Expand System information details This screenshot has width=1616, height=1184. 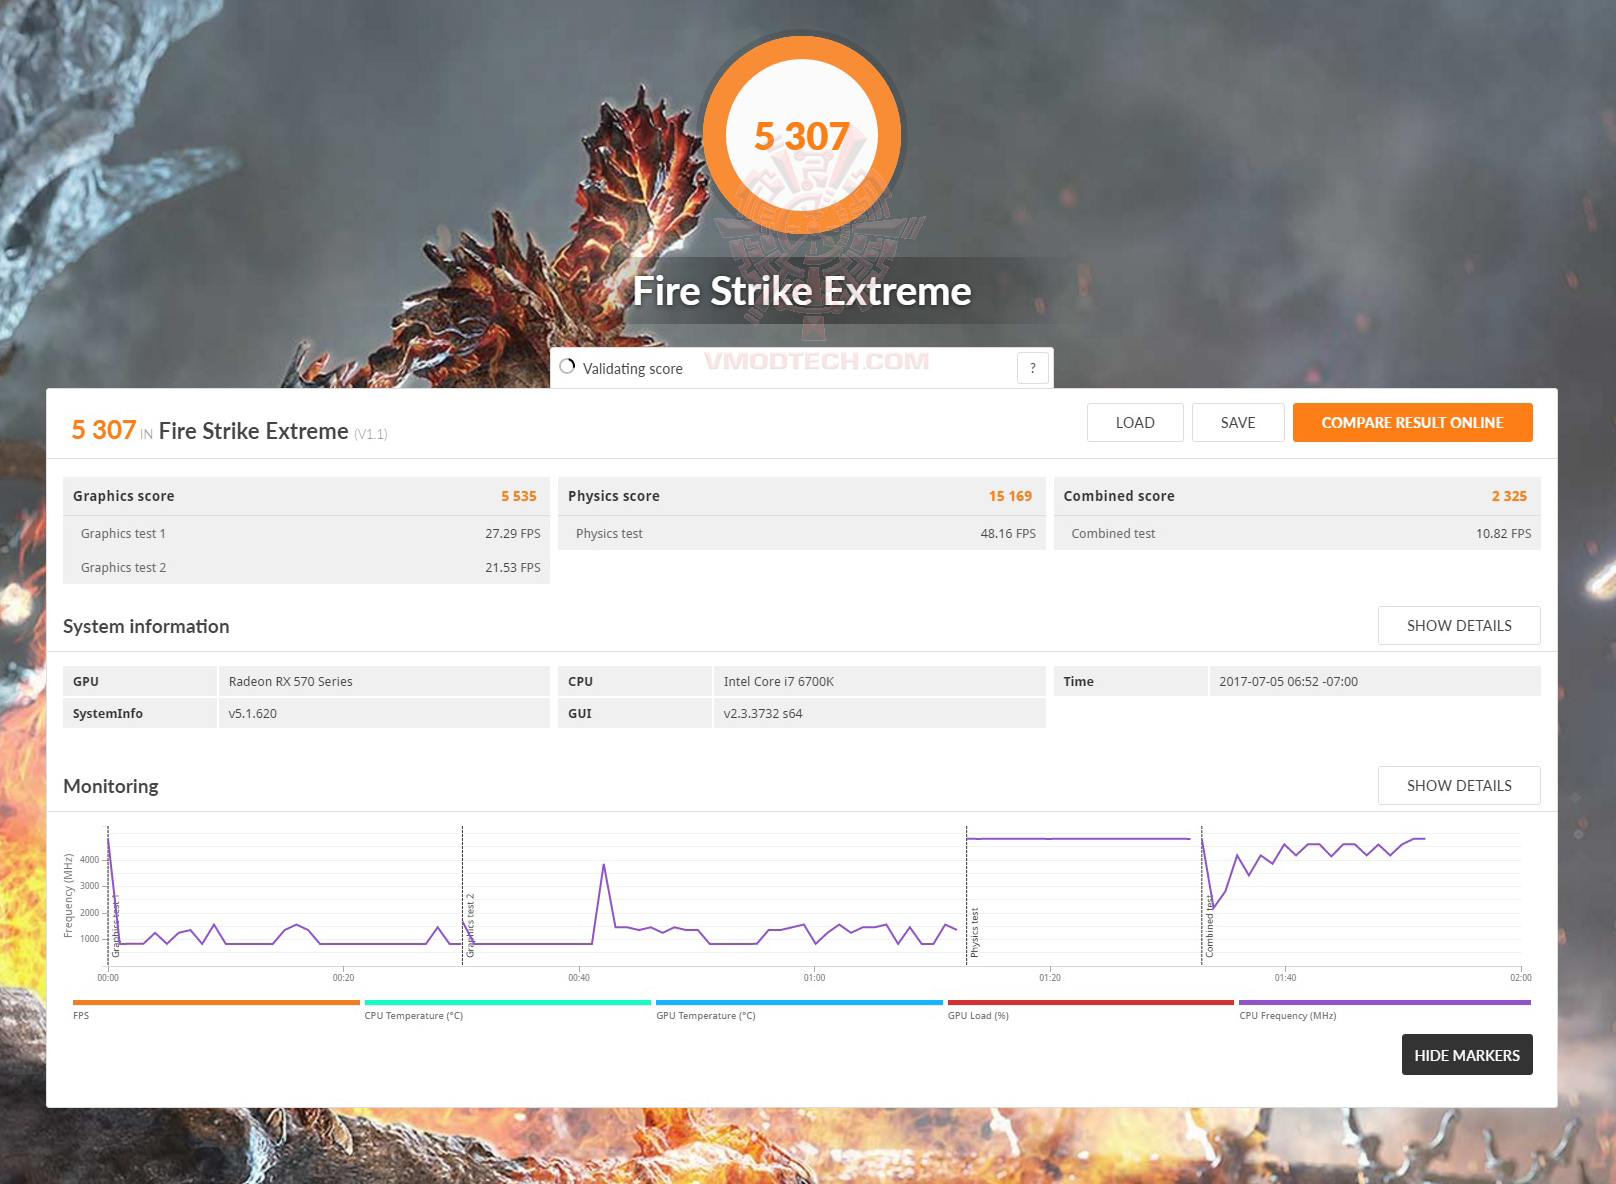(x=1459, y=625)
